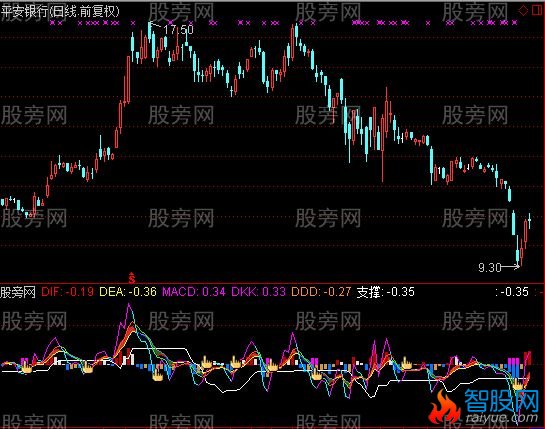The width and height of the screenshot is (545, 429).
Task: Click the 平安银行(日线,前复权) chart title
Action: click(x=60, y=11)
